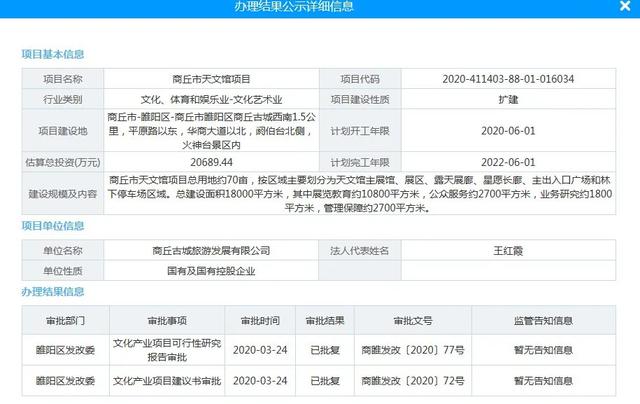Click planned completion date 2022-06-01
The image size is (640, 404).
(508, 162)
